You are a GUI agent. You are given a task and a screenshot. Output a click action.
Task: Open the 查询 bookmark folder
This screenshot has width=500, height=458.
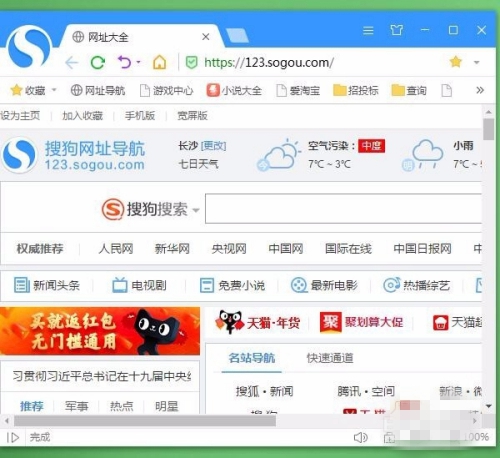(x=409, y=90)
